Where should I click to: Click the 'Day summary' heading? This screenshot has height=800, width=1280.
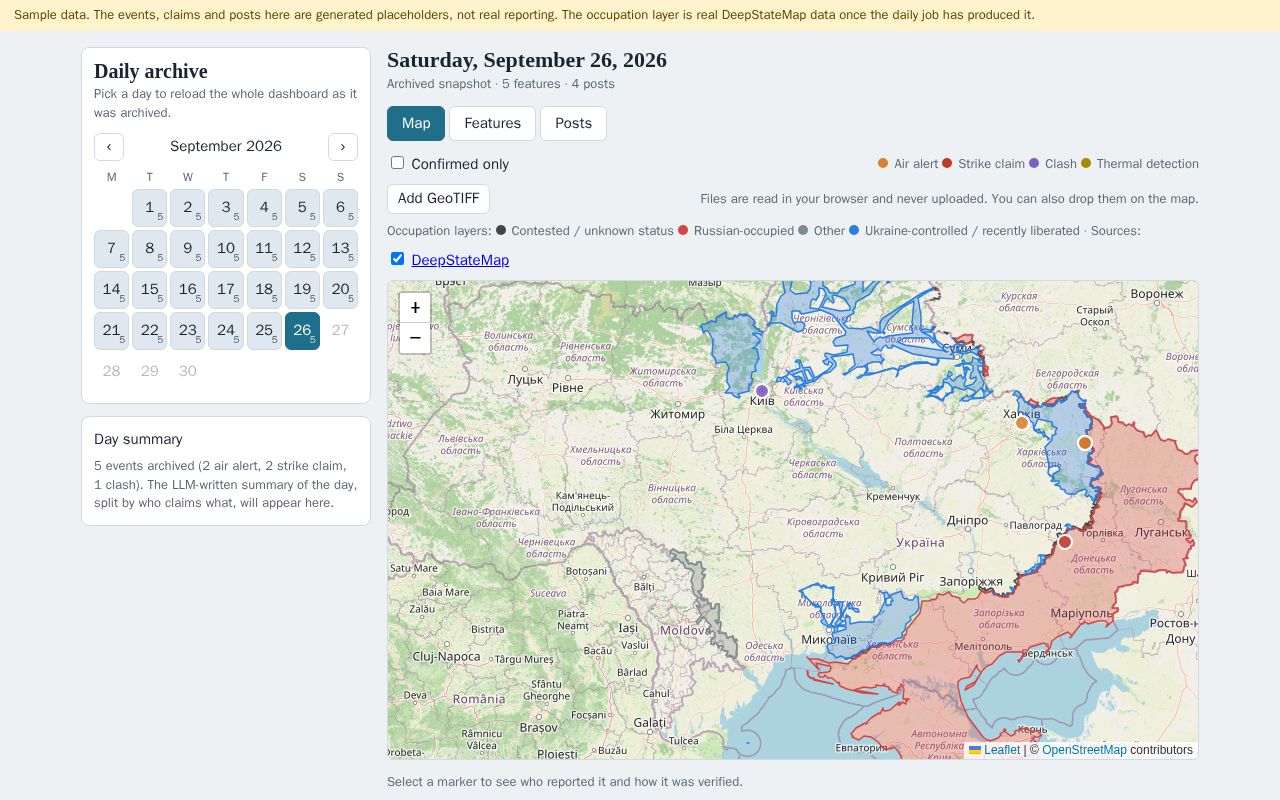(138, 439)
